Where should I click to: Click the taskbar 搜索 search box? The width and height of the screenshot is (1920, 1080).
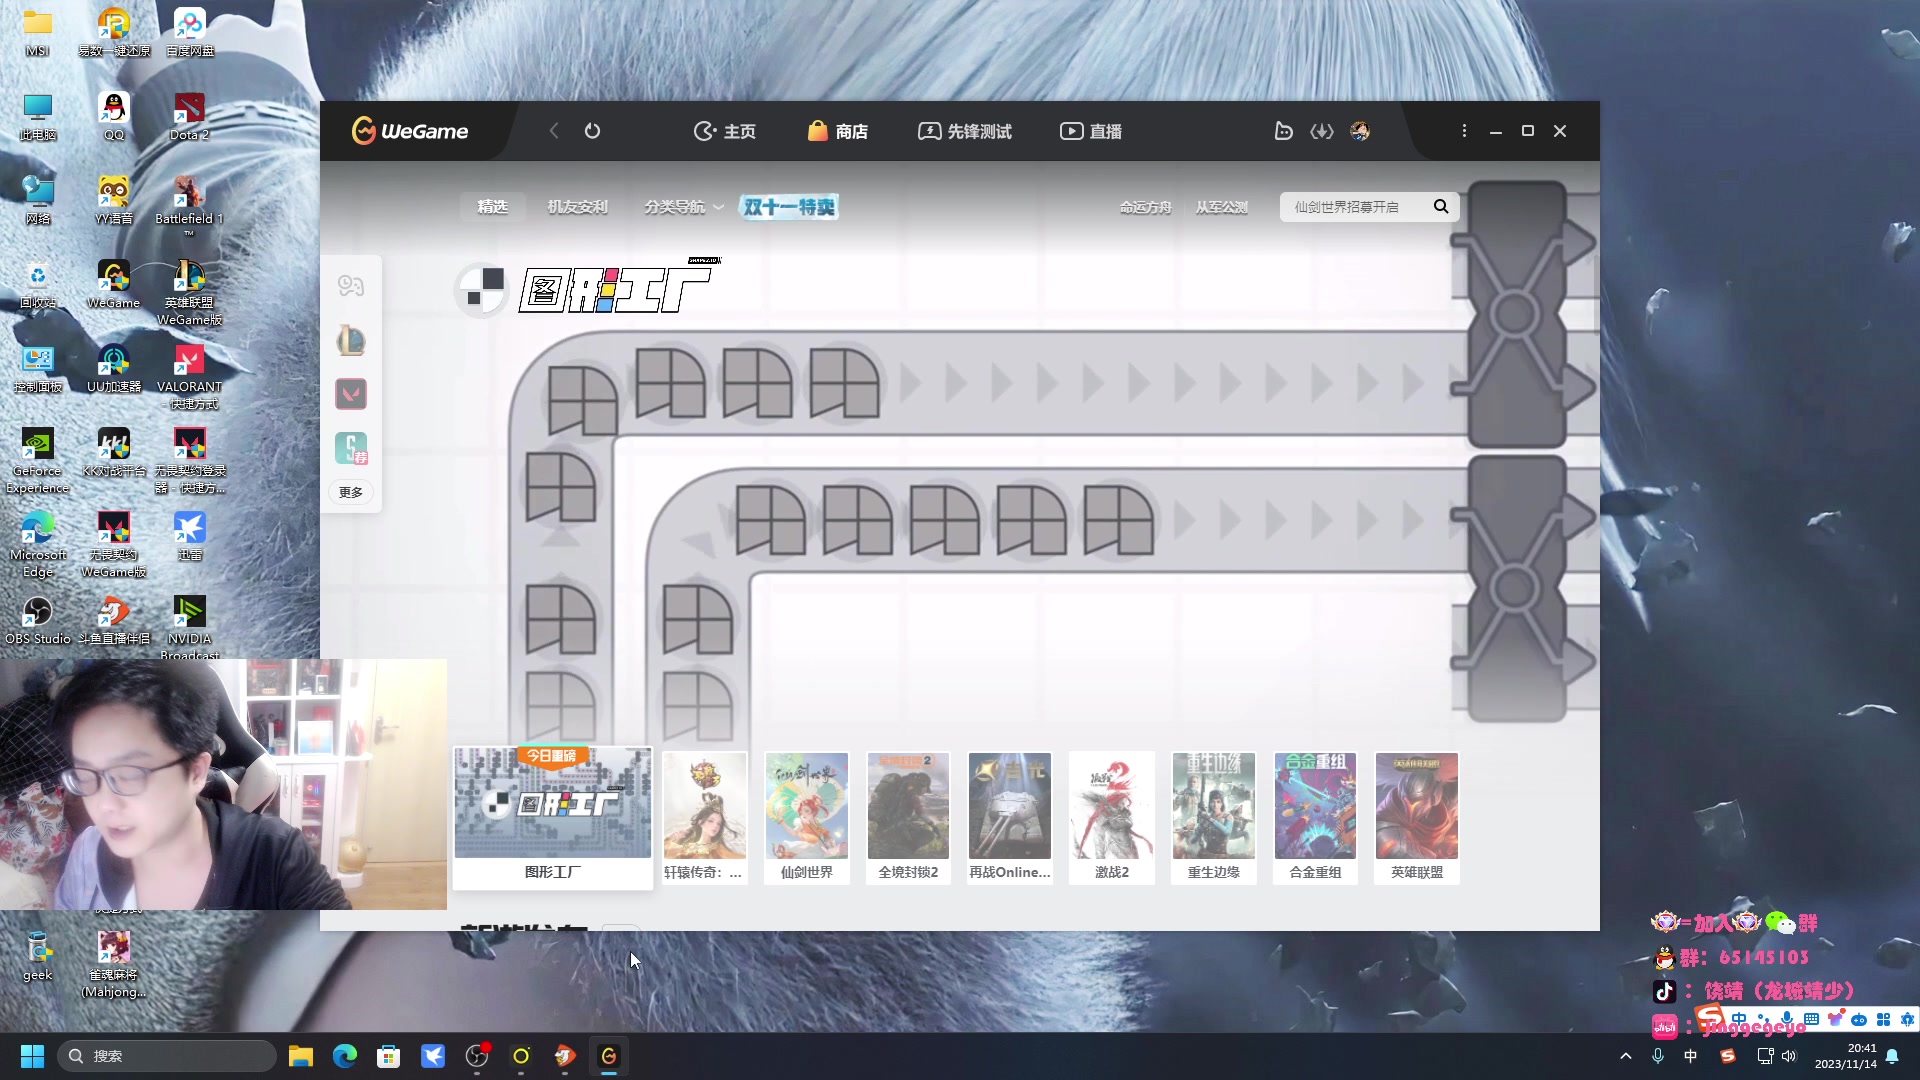pos(167,1056)
